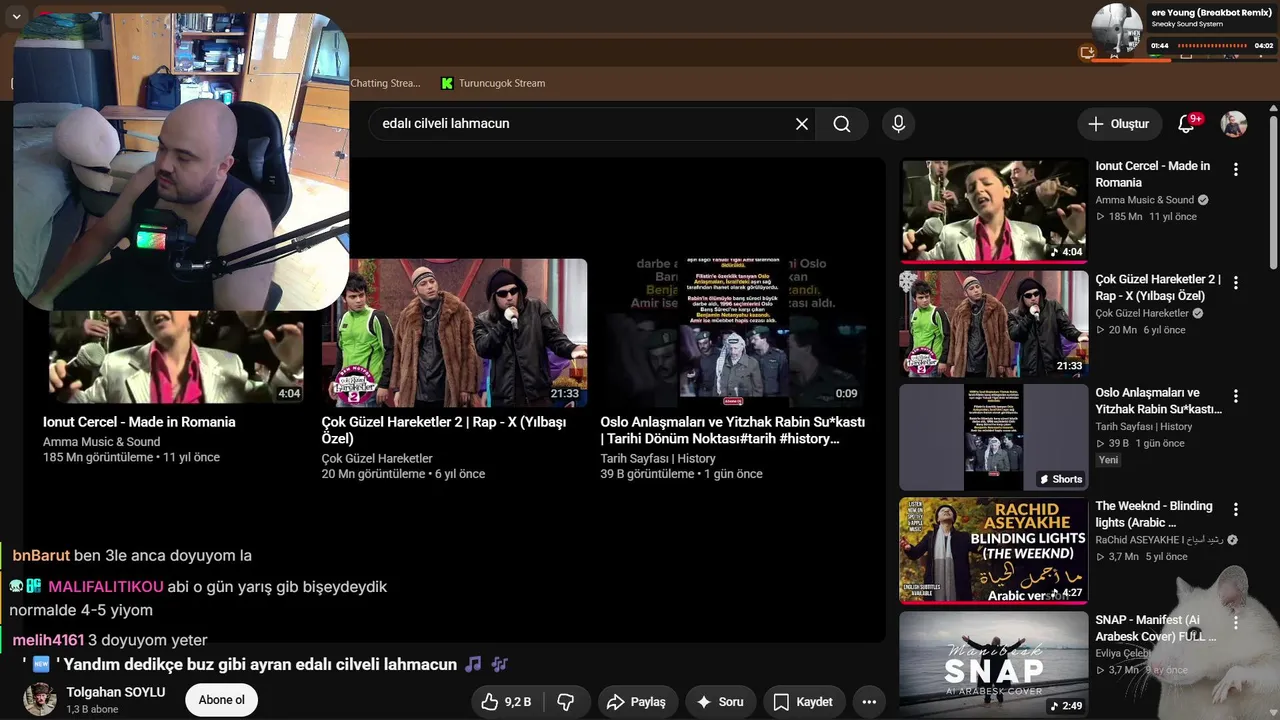The height and width of the screenshot is (720, 1280).
Task: Play end-screen Oslo Anlaşmaları thumbnail
Action: 733,332
